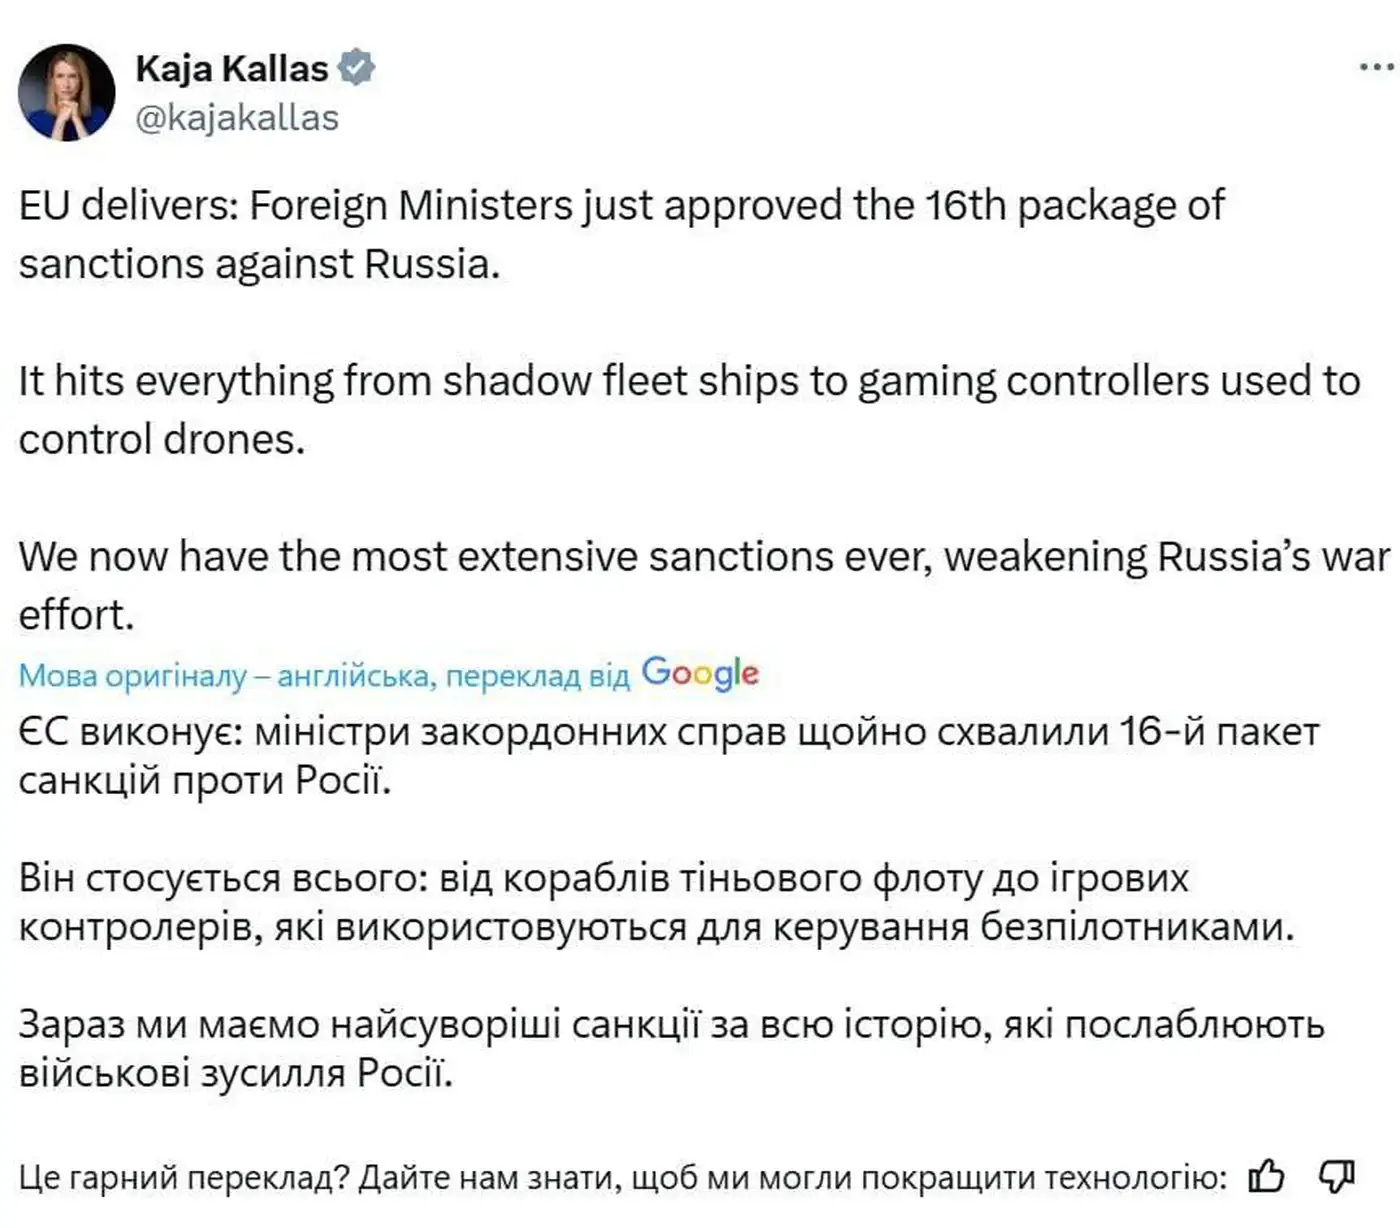Click the "Це гарний переклад?" feedback prompt

[622, 1178]
